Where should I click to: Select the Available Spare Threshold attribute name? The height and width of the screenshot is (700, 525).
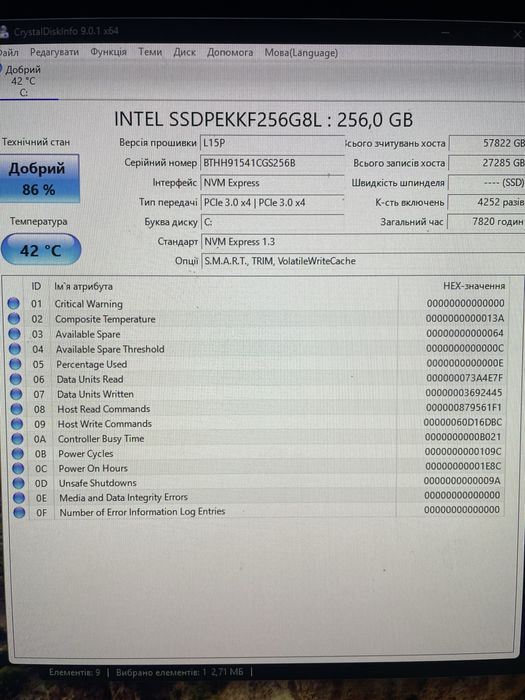tap(110, 349)
